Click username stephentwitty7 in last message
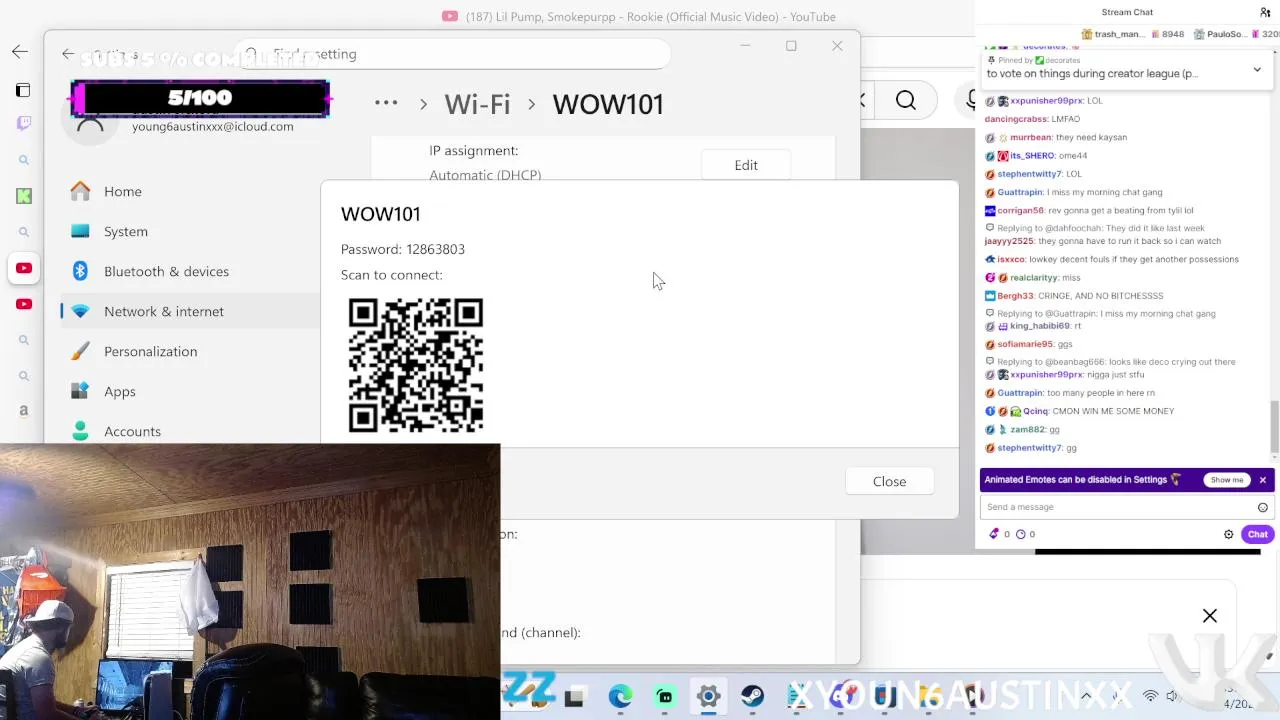 coord(1029,448)
